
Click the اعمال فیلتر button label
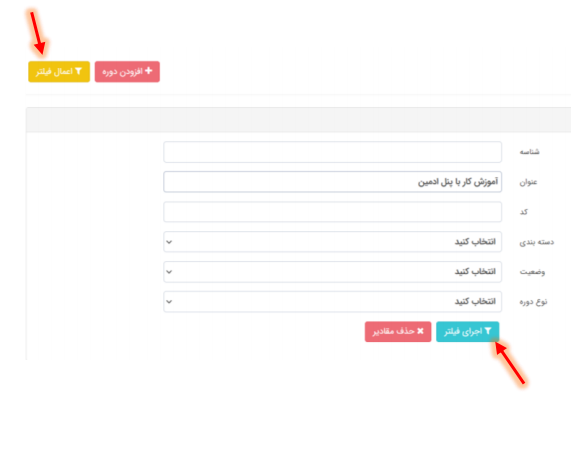pos(54,72)
